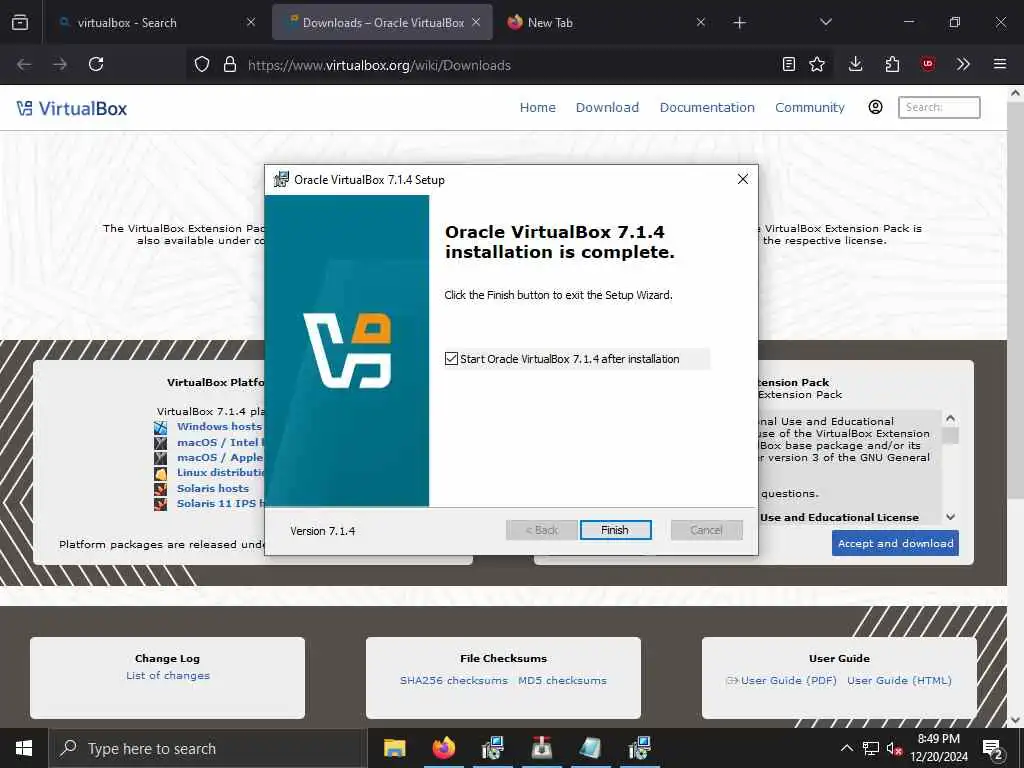Viewport: 1024px width, 768px height.
Task: Click the tracking protection shield icon
Action: point(202,65)
